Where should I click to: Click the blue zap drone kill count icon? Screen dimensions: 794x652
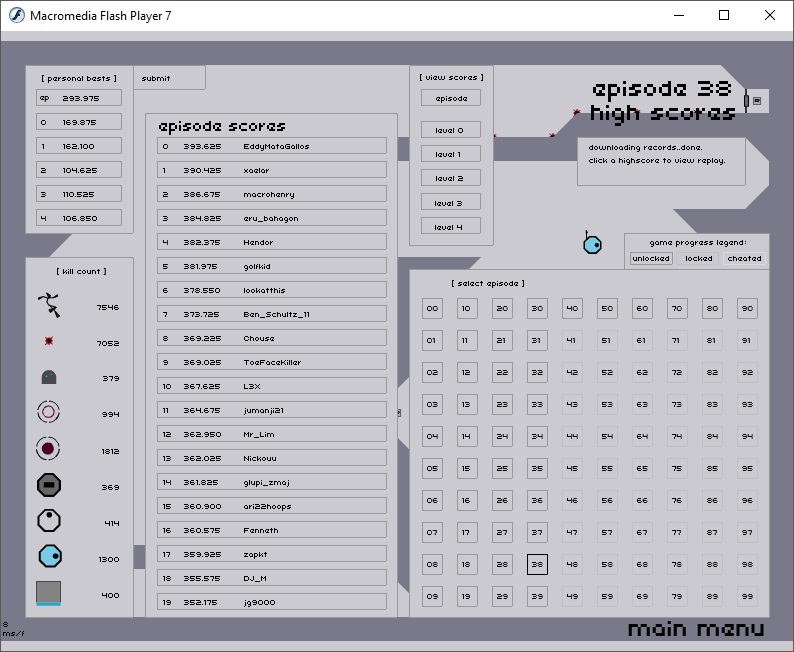point(49,557)
